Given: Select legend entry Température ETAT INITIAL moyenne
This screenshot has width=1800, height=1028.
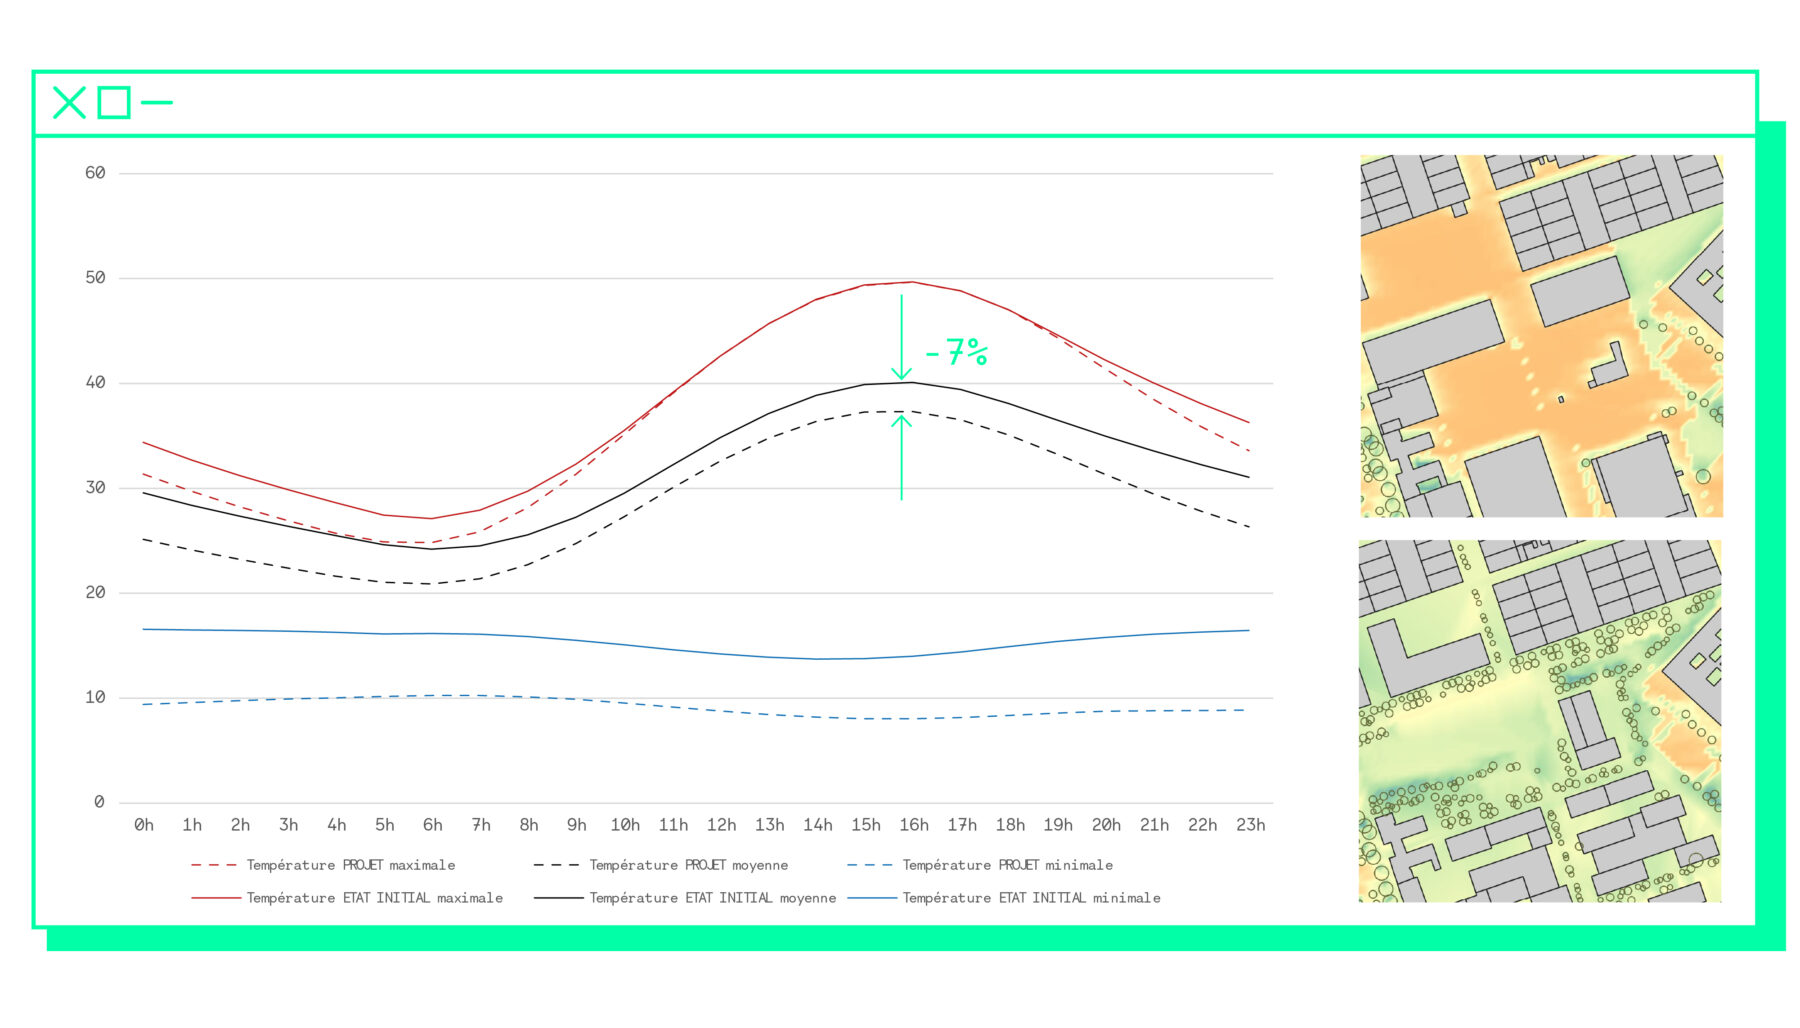Looking at the screenshot, I should coord(685,898).
